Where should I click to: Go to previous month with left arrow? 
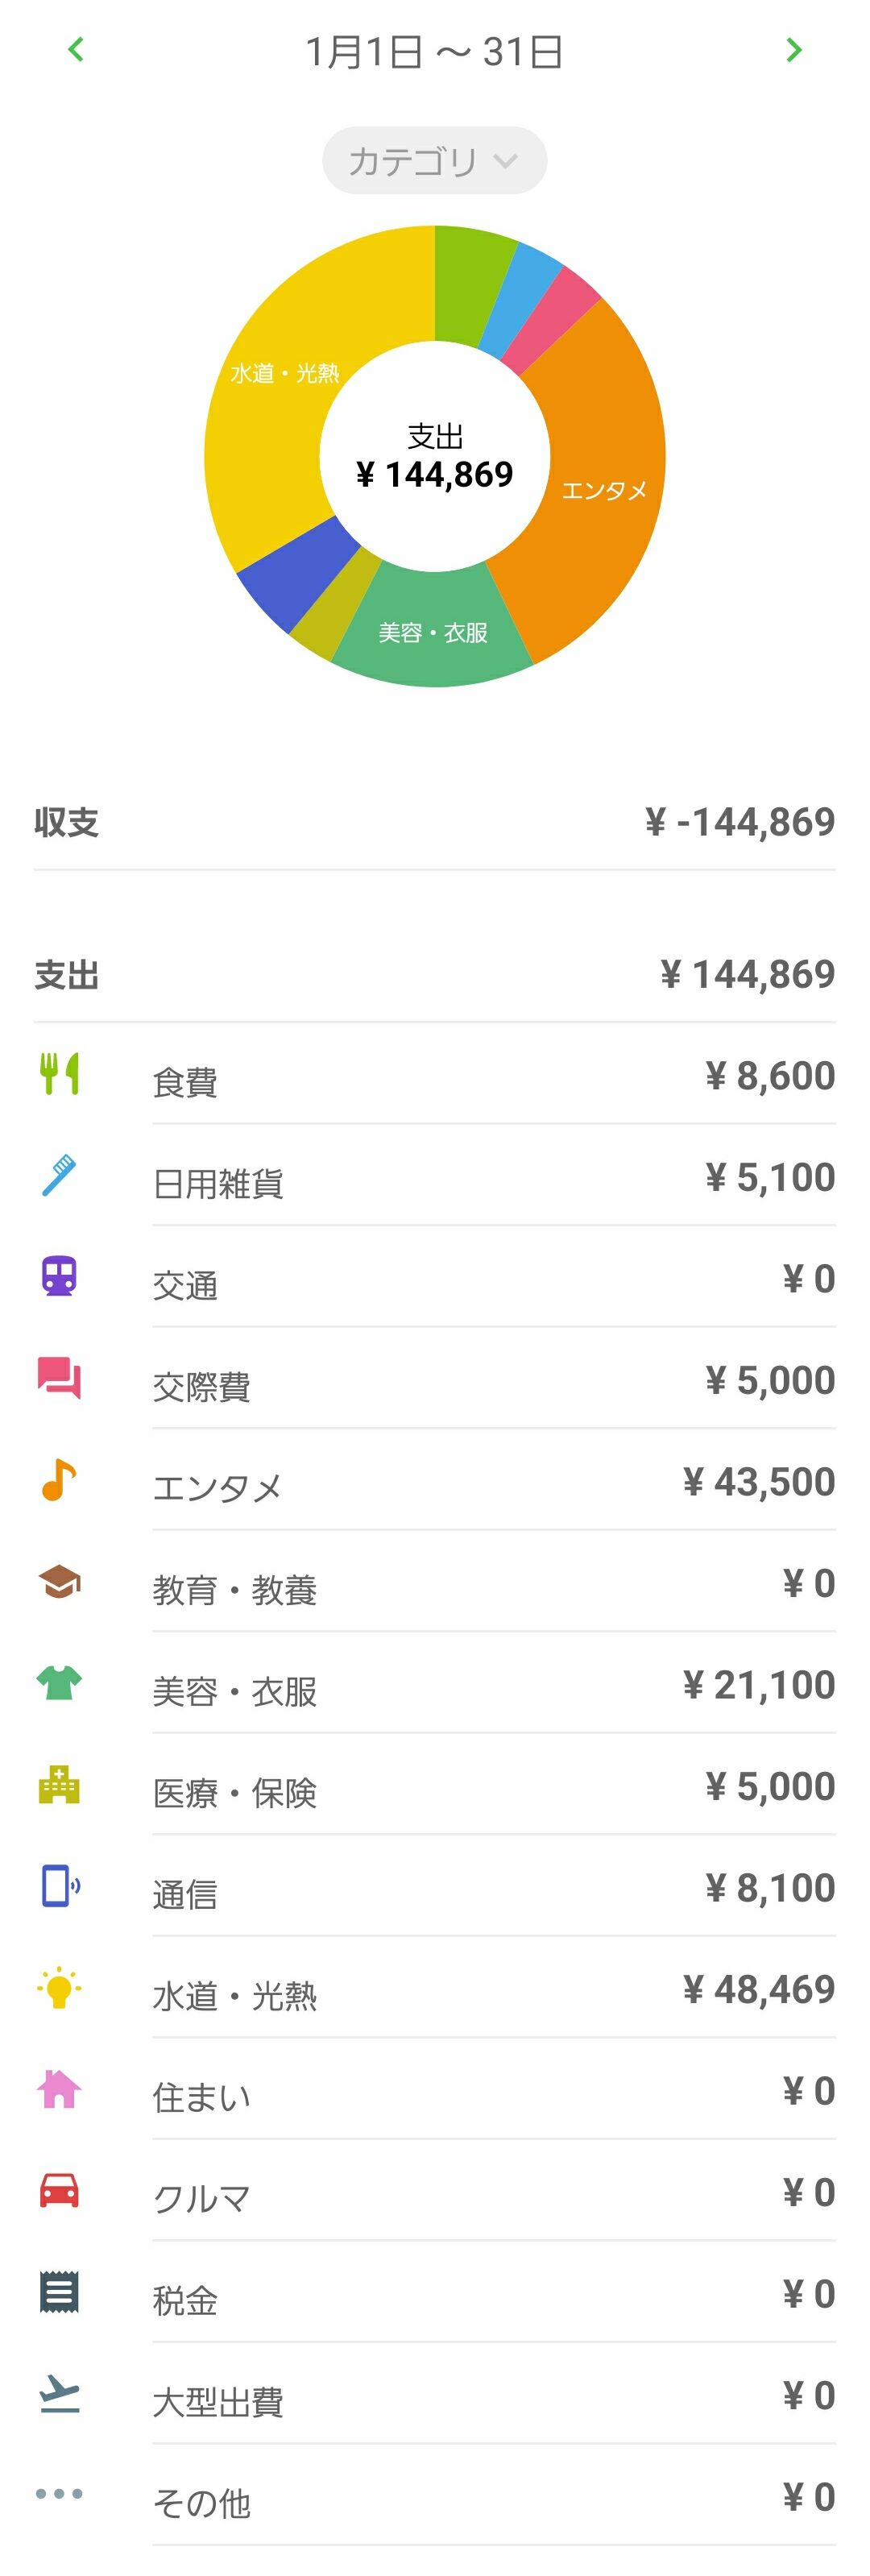[x=76, y=49]
